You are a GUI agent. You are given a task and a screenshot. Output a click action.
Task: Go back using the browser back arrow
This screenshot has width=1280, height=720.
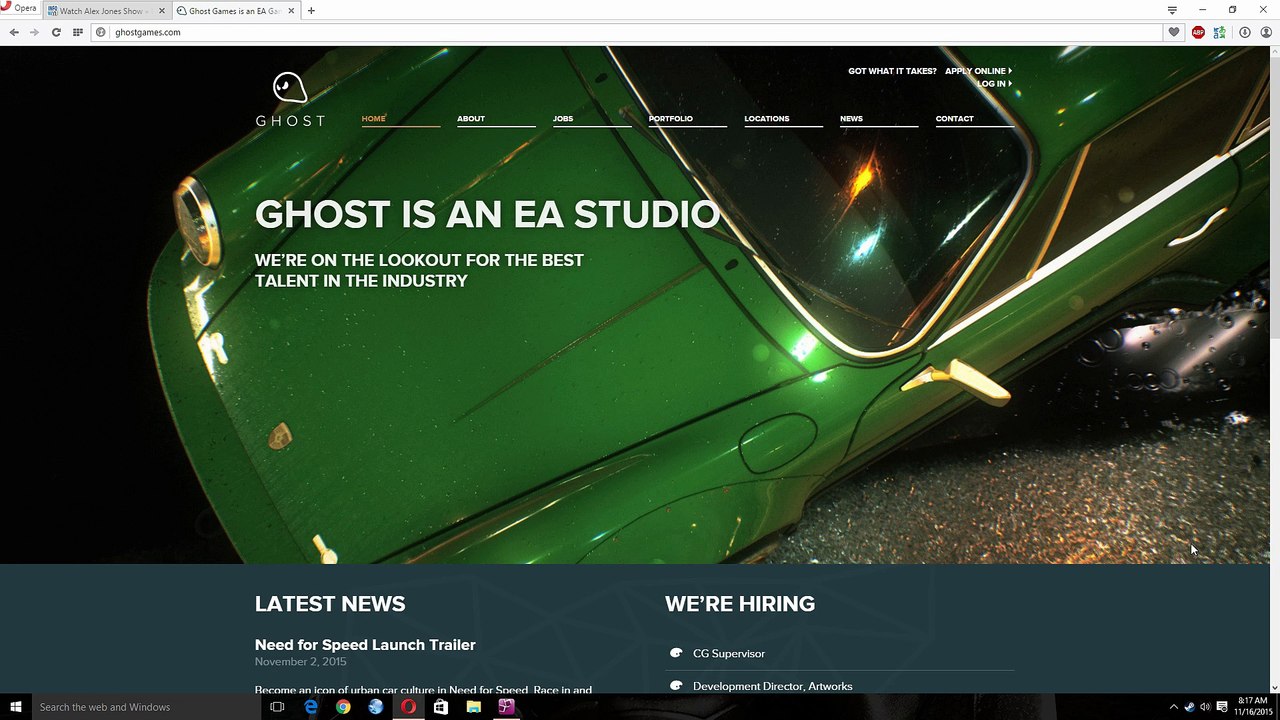14,32
